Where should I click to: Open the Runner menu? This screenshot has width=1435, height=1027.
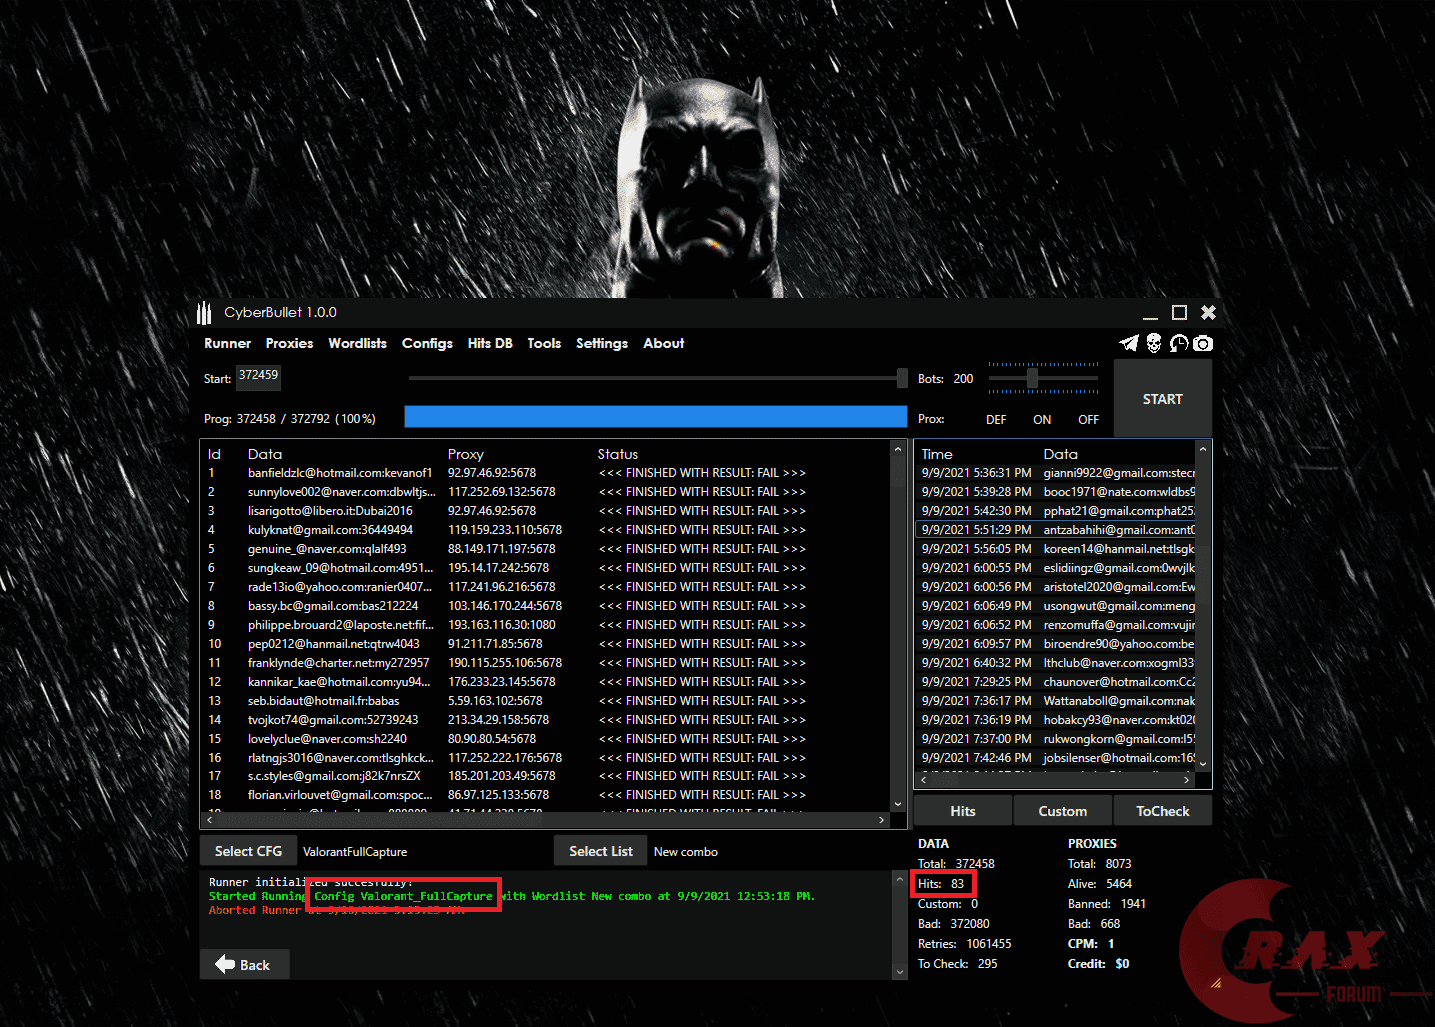227,343
